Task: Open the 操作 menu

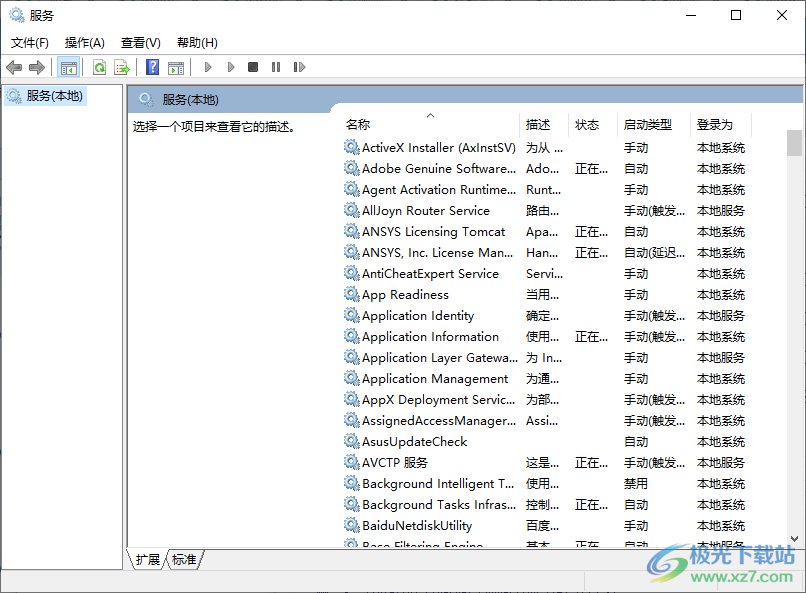Action: tap(85, 42)
